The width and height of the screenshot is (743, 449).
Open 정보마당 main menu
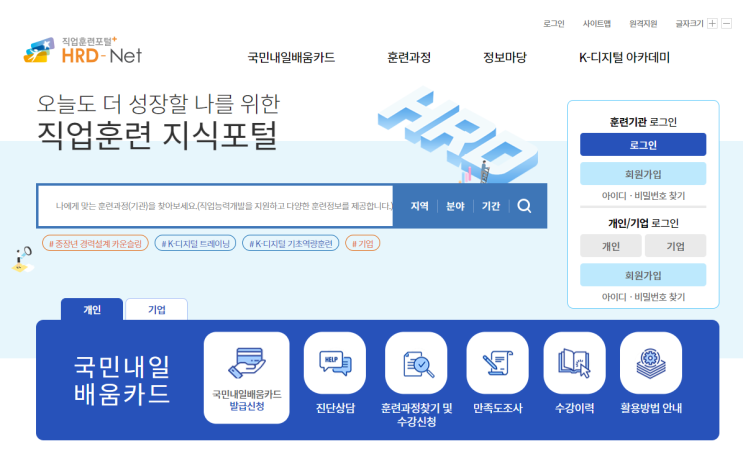tap(505, 57)
